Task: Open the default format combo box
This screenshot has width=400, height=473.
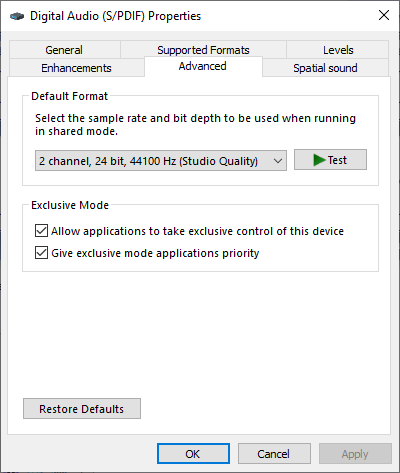Action: coord(161,161)
